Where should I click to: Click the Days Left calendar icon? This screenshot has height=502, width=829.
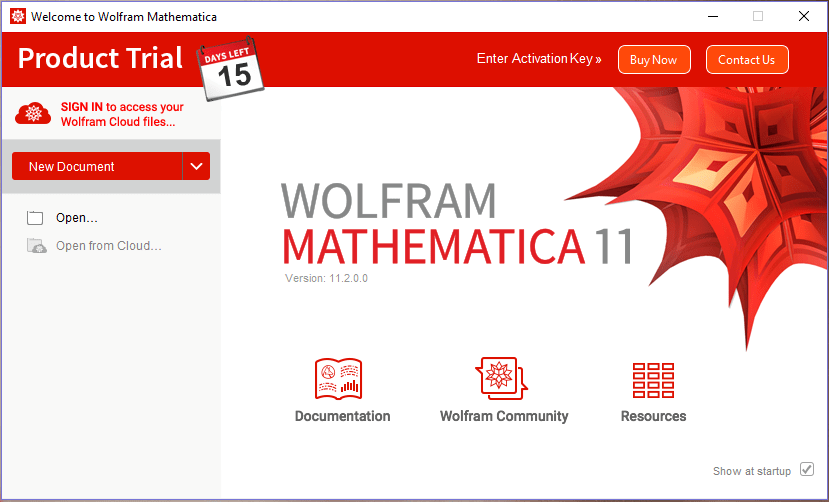point(231,69)
